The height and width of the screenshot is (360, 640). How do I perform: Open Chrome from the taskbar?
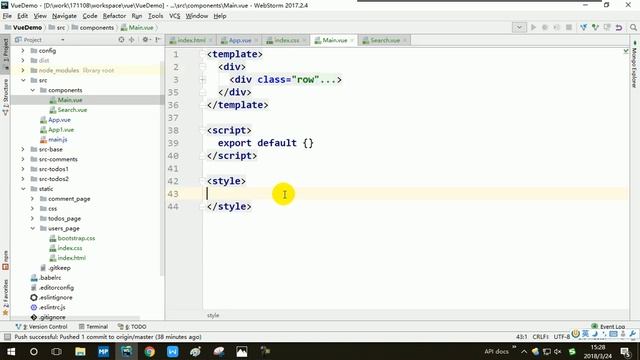point(149,351)
